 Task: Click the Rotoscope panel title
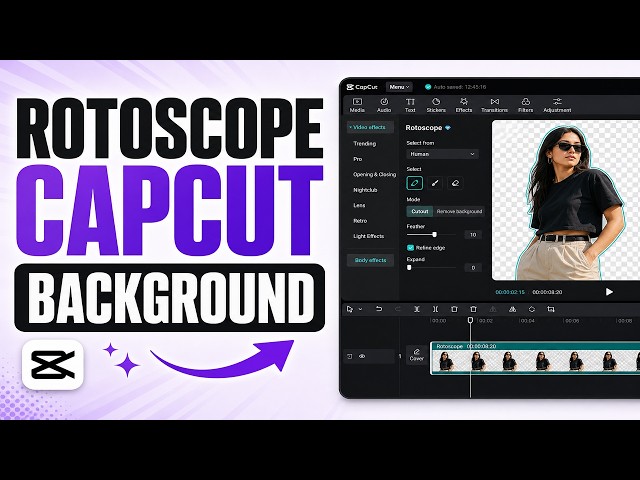coord(424,128)
